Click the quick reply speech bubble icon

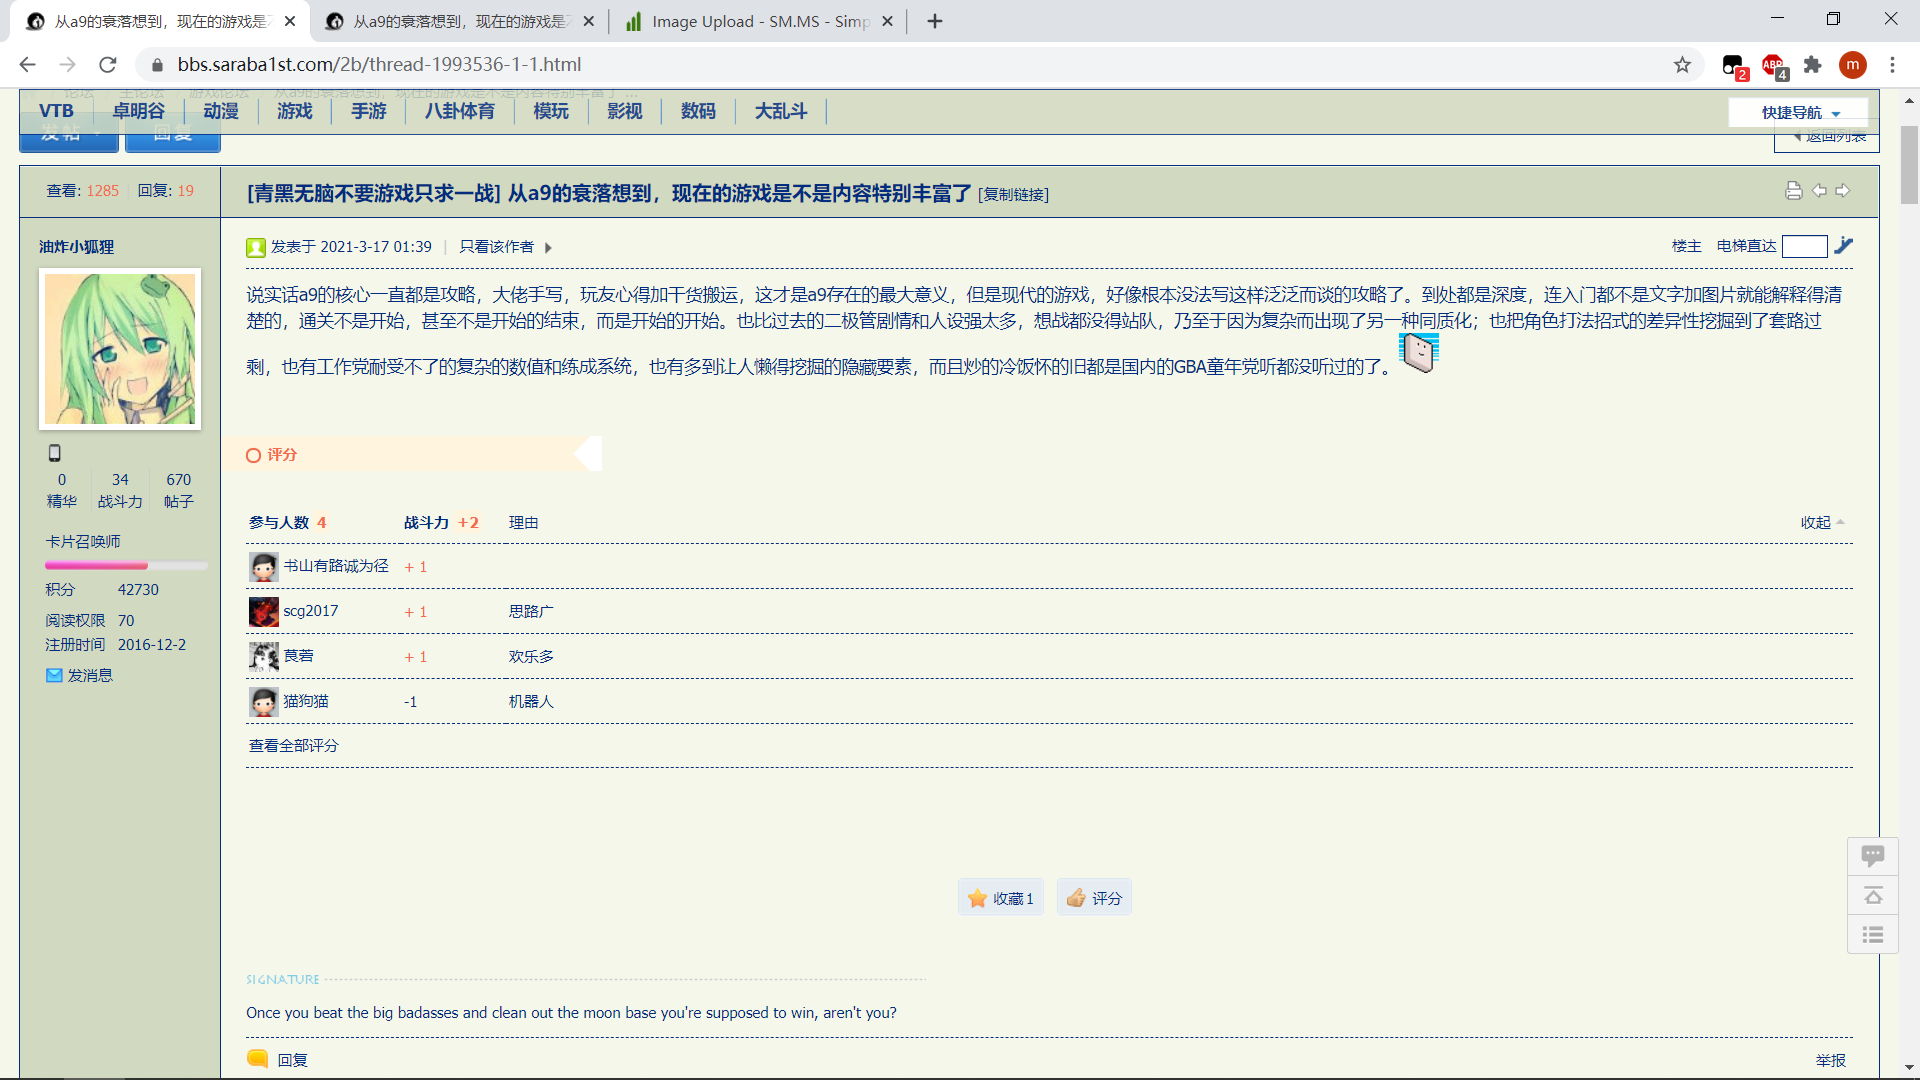coord(1873,856)
